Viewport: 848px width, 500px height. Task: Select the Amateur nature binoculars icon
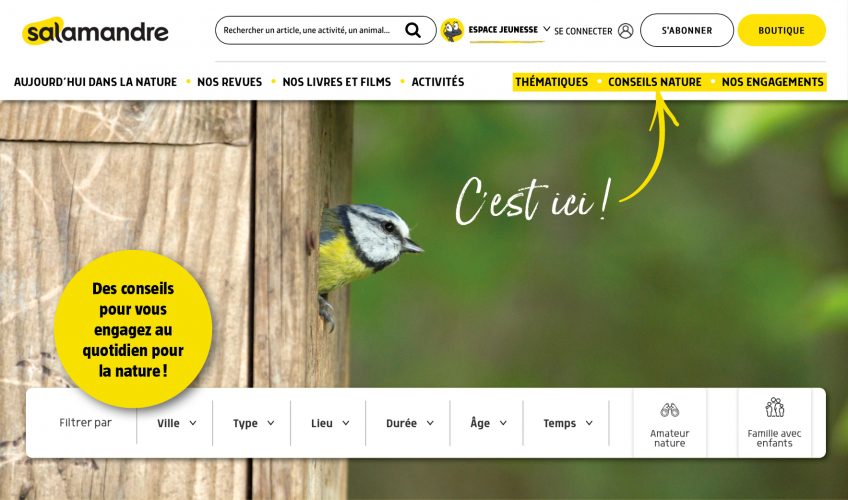pyautogui.click(x=670, y=410)
